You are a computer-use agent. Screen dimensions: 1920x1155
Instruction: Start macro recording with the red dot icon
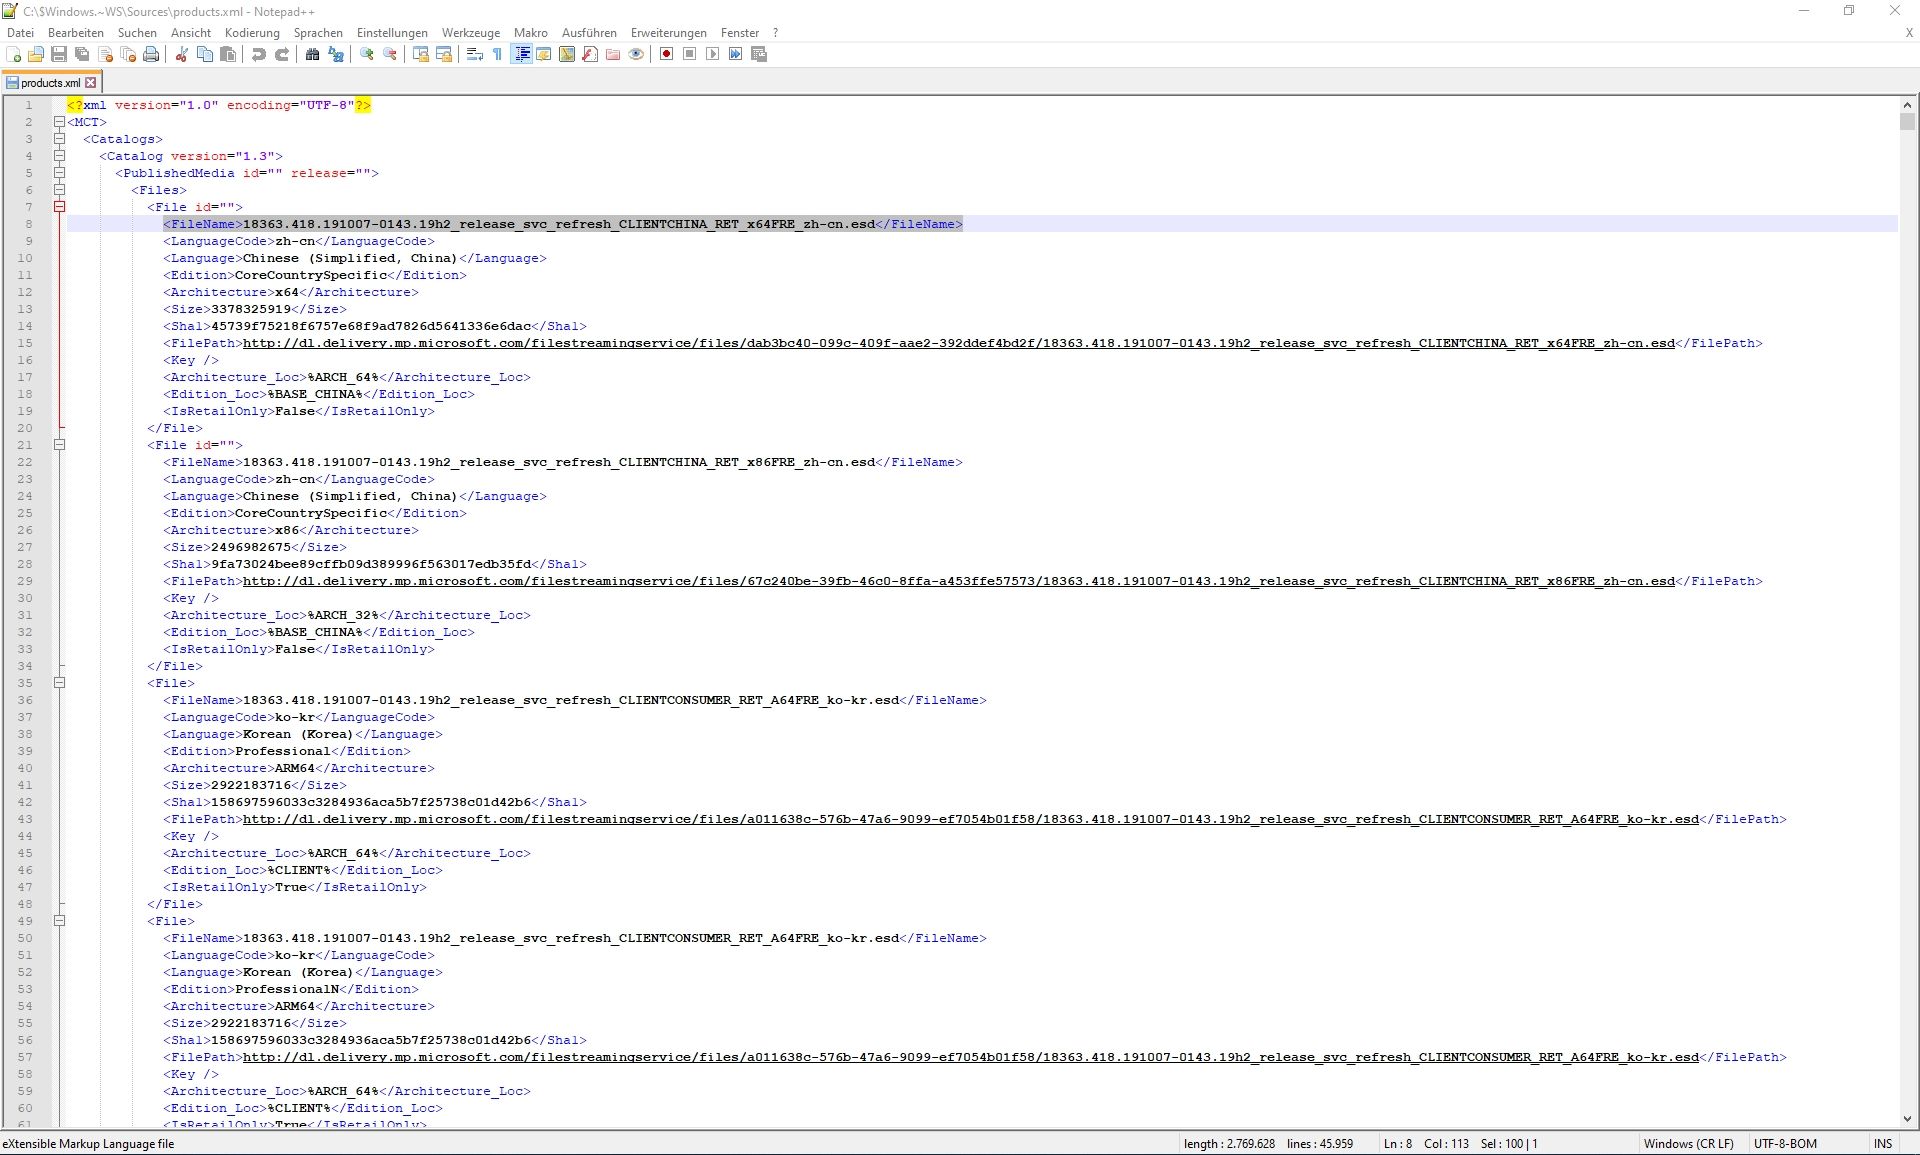point(667,54)
